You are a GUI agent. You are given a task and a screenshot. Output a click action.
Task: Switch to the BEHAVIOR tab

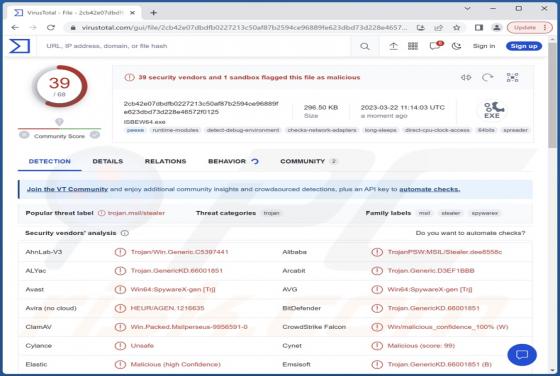[233, 161]
